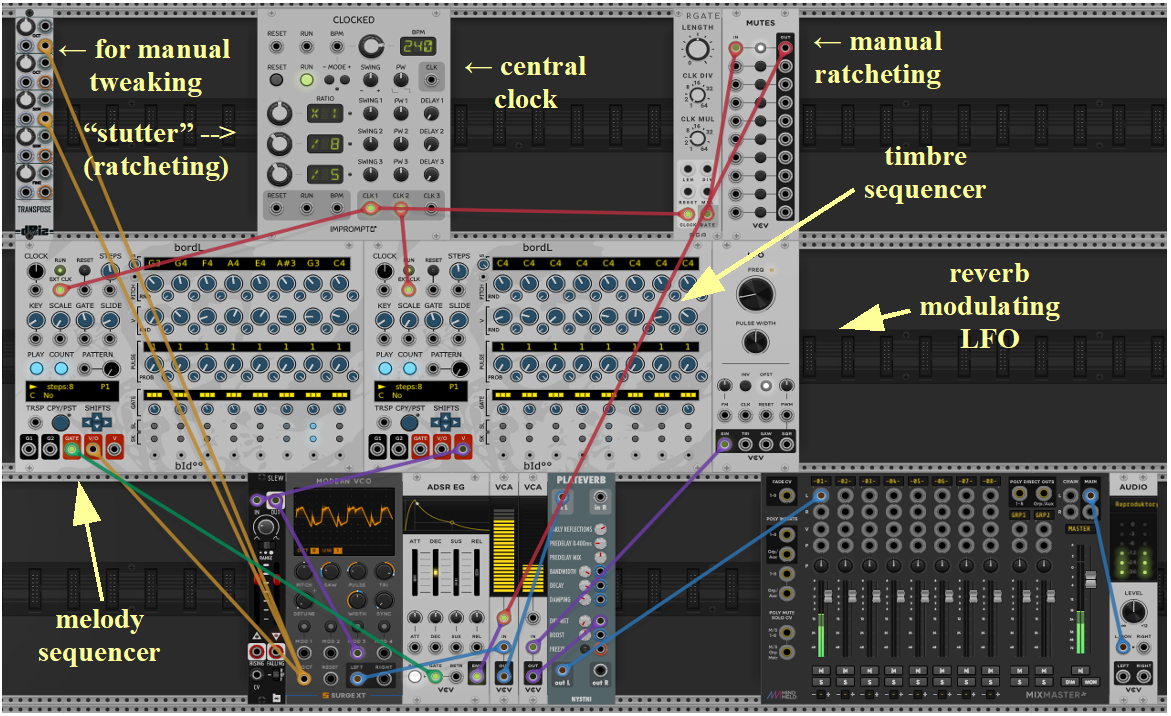The image size is (1171, 716).
Task: Click RESET button on melody bordL sequencer
Action: pos(85,270)
